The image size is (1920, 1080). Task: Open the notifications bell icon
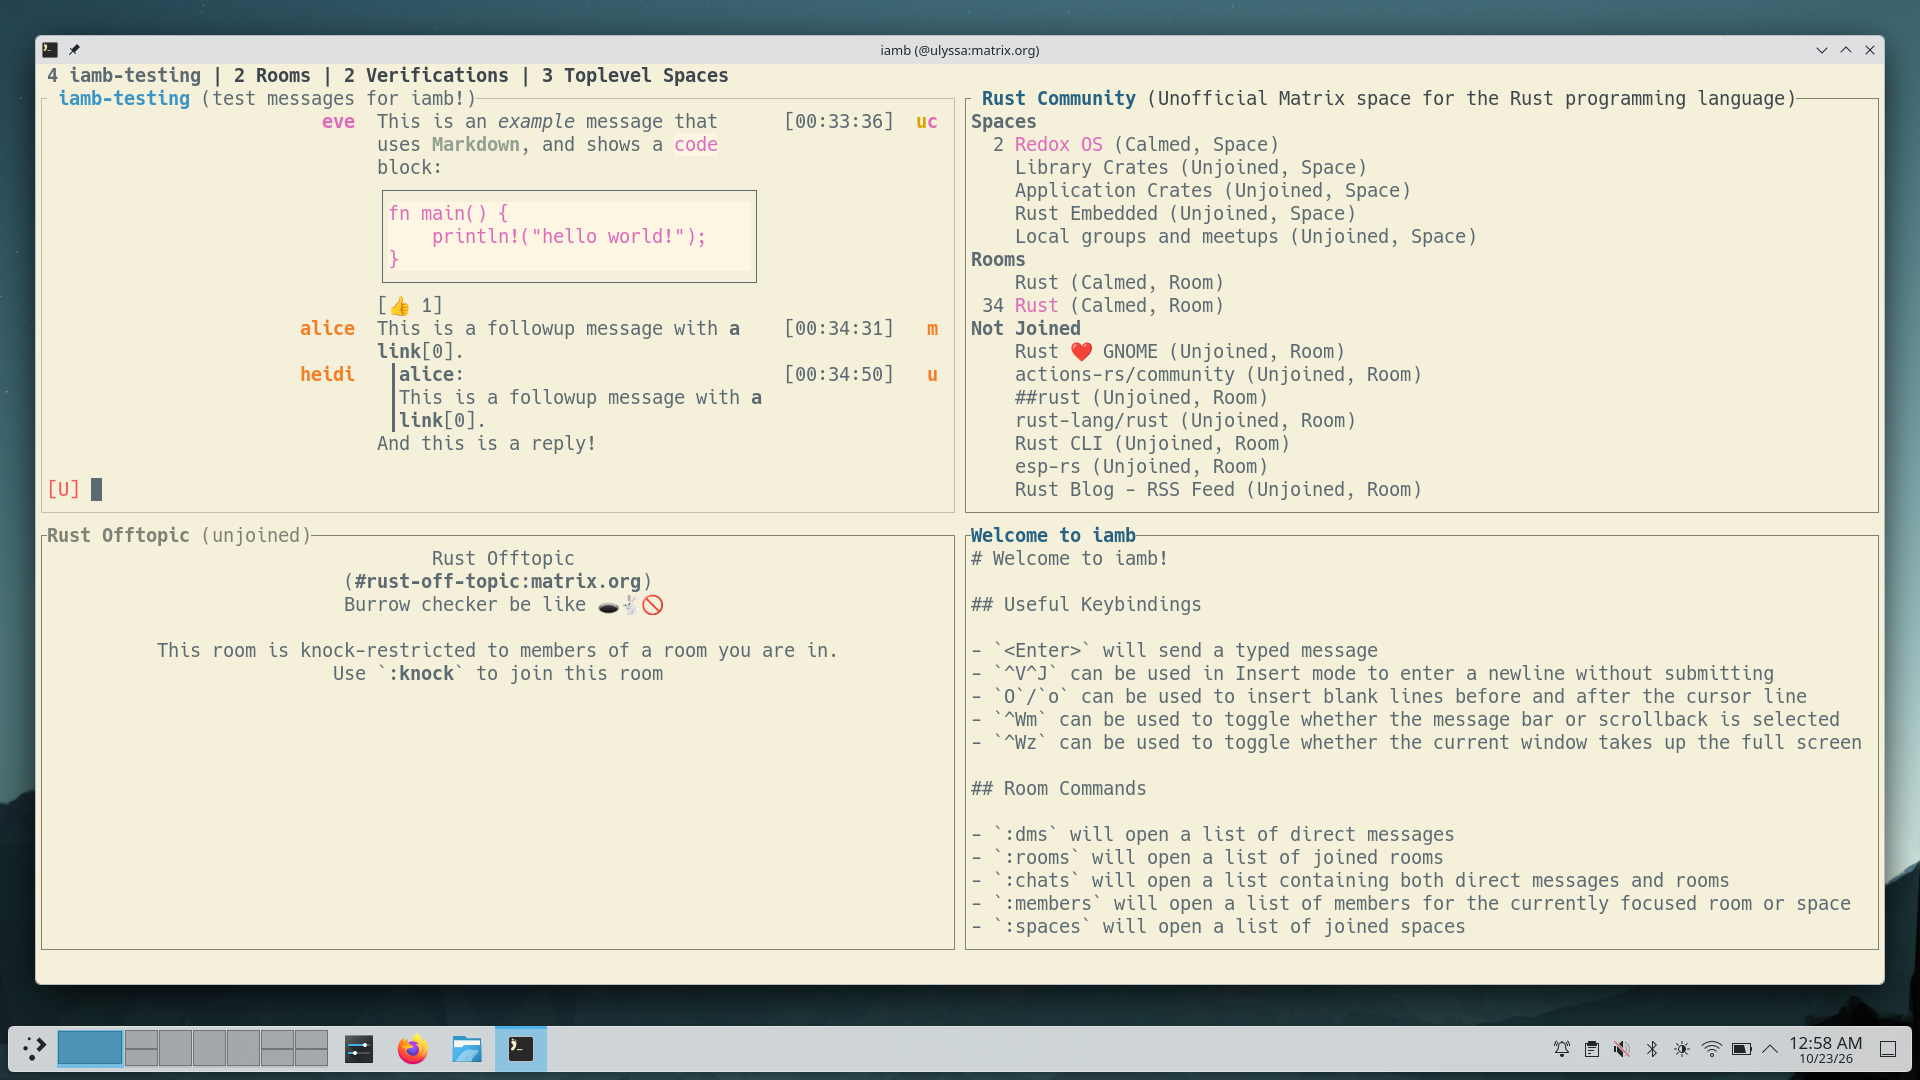[x=1562, y=1049]
